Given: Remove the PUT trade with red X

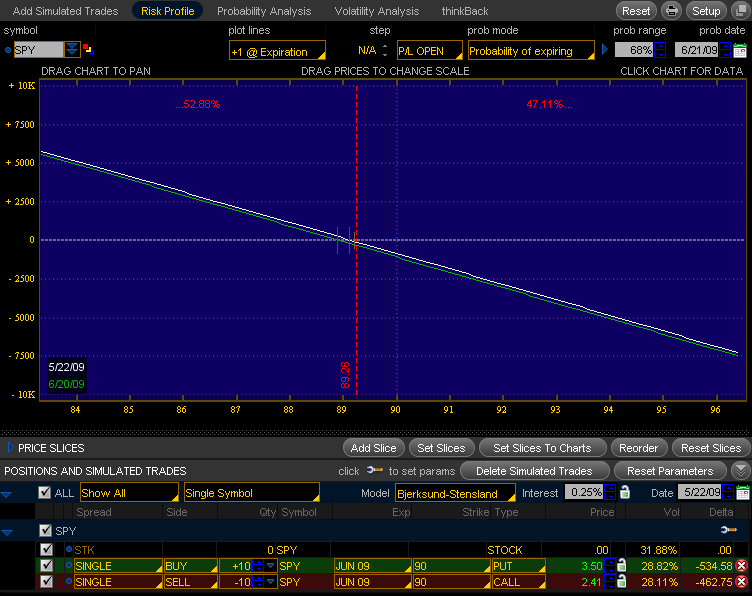Looking at the screenshot, I should click(x=741, y=566).
